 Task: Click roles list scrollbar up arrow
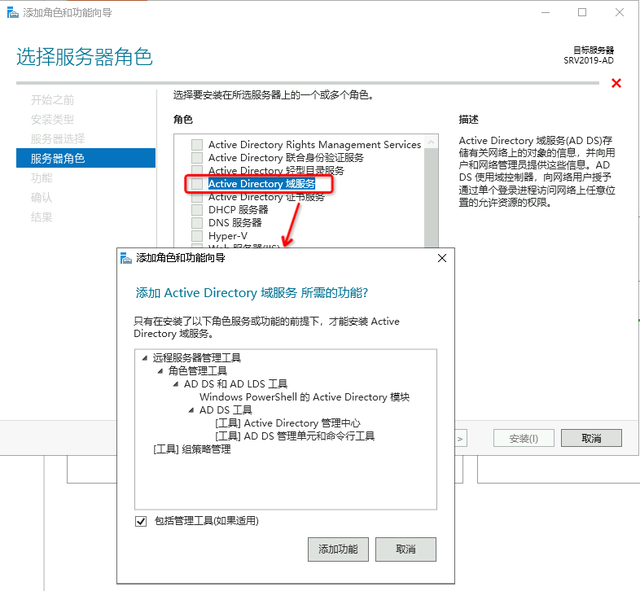[x=431, y=142]
